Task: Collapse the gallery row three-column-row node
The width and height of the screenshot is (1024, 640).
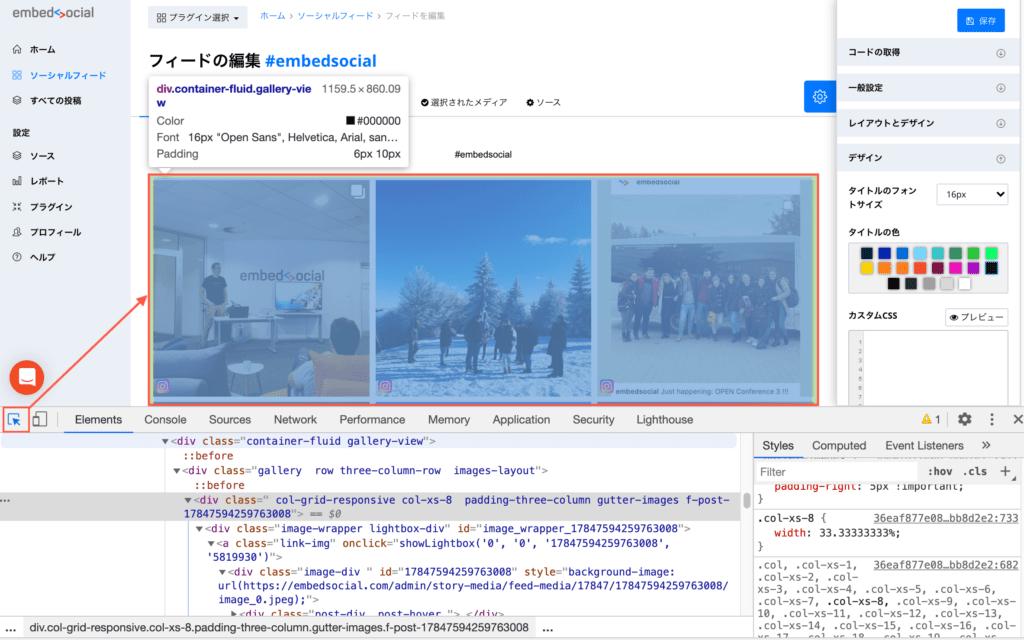Action: pos(176,470)
